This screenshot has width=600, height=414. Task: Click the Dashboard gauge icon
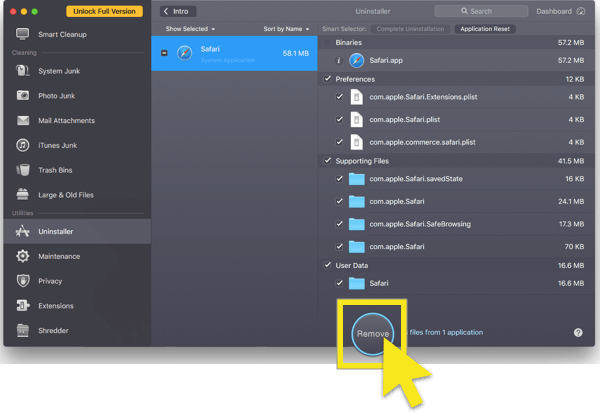click(x=581, y=11)
